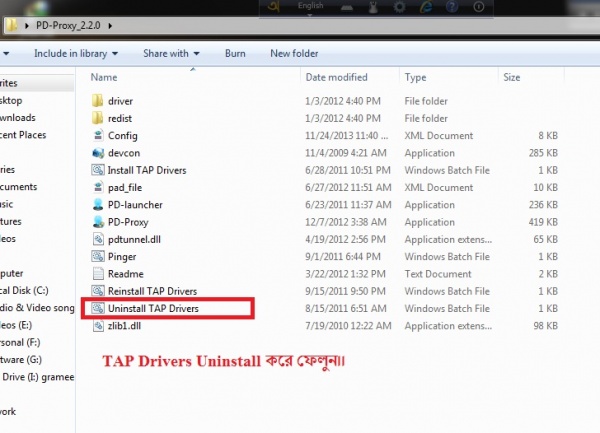Screen dimensions: 600x433
Task: Open the redist folder icon
Action: (98, 118)
